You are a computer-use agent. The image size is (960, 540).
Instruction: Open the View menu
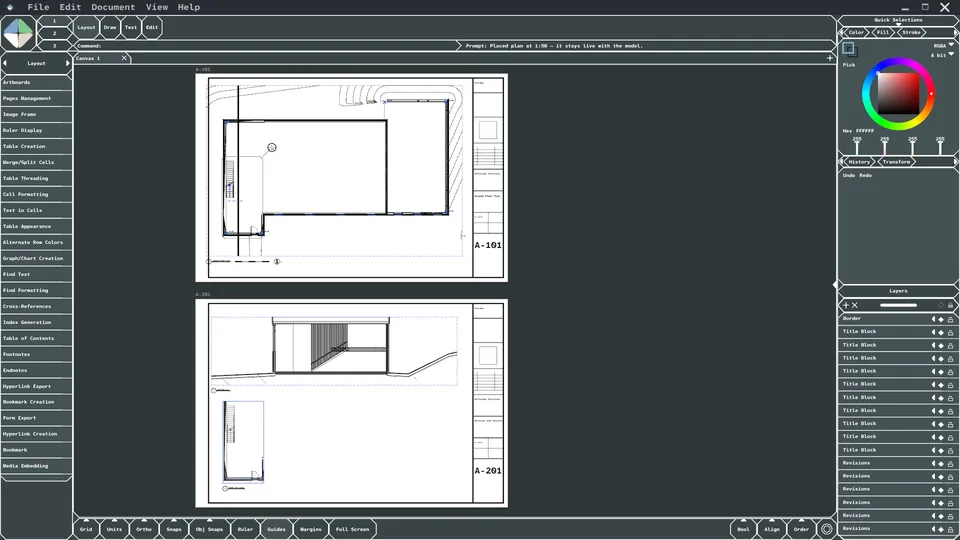157,7
